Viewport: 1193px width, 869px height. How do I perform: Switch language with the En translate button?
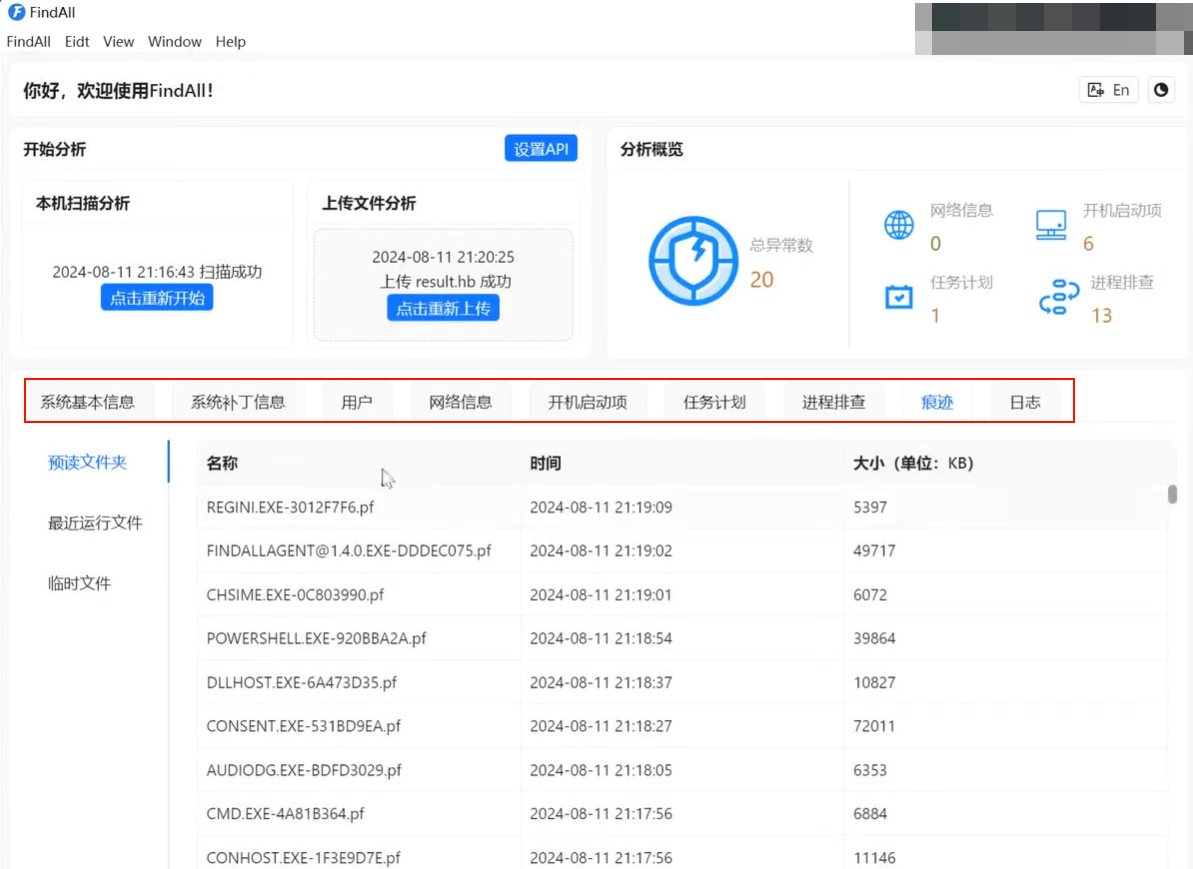point(1109,90)
